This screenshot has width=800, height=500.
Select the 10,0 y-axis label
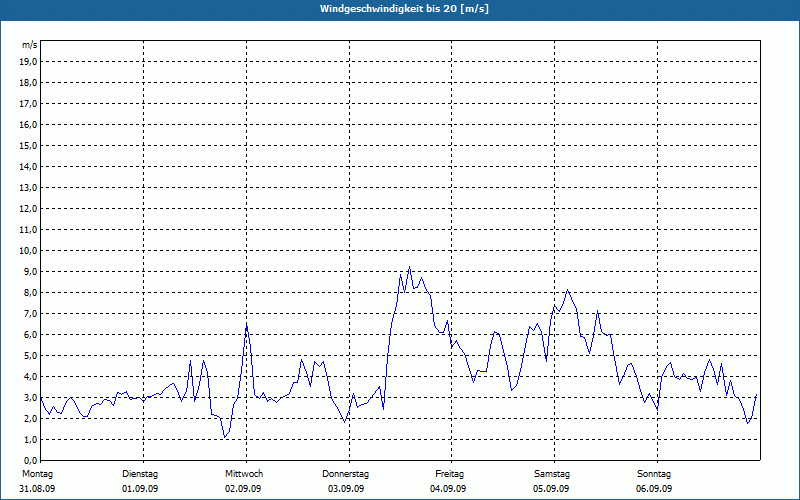click(x=27, y=251)
